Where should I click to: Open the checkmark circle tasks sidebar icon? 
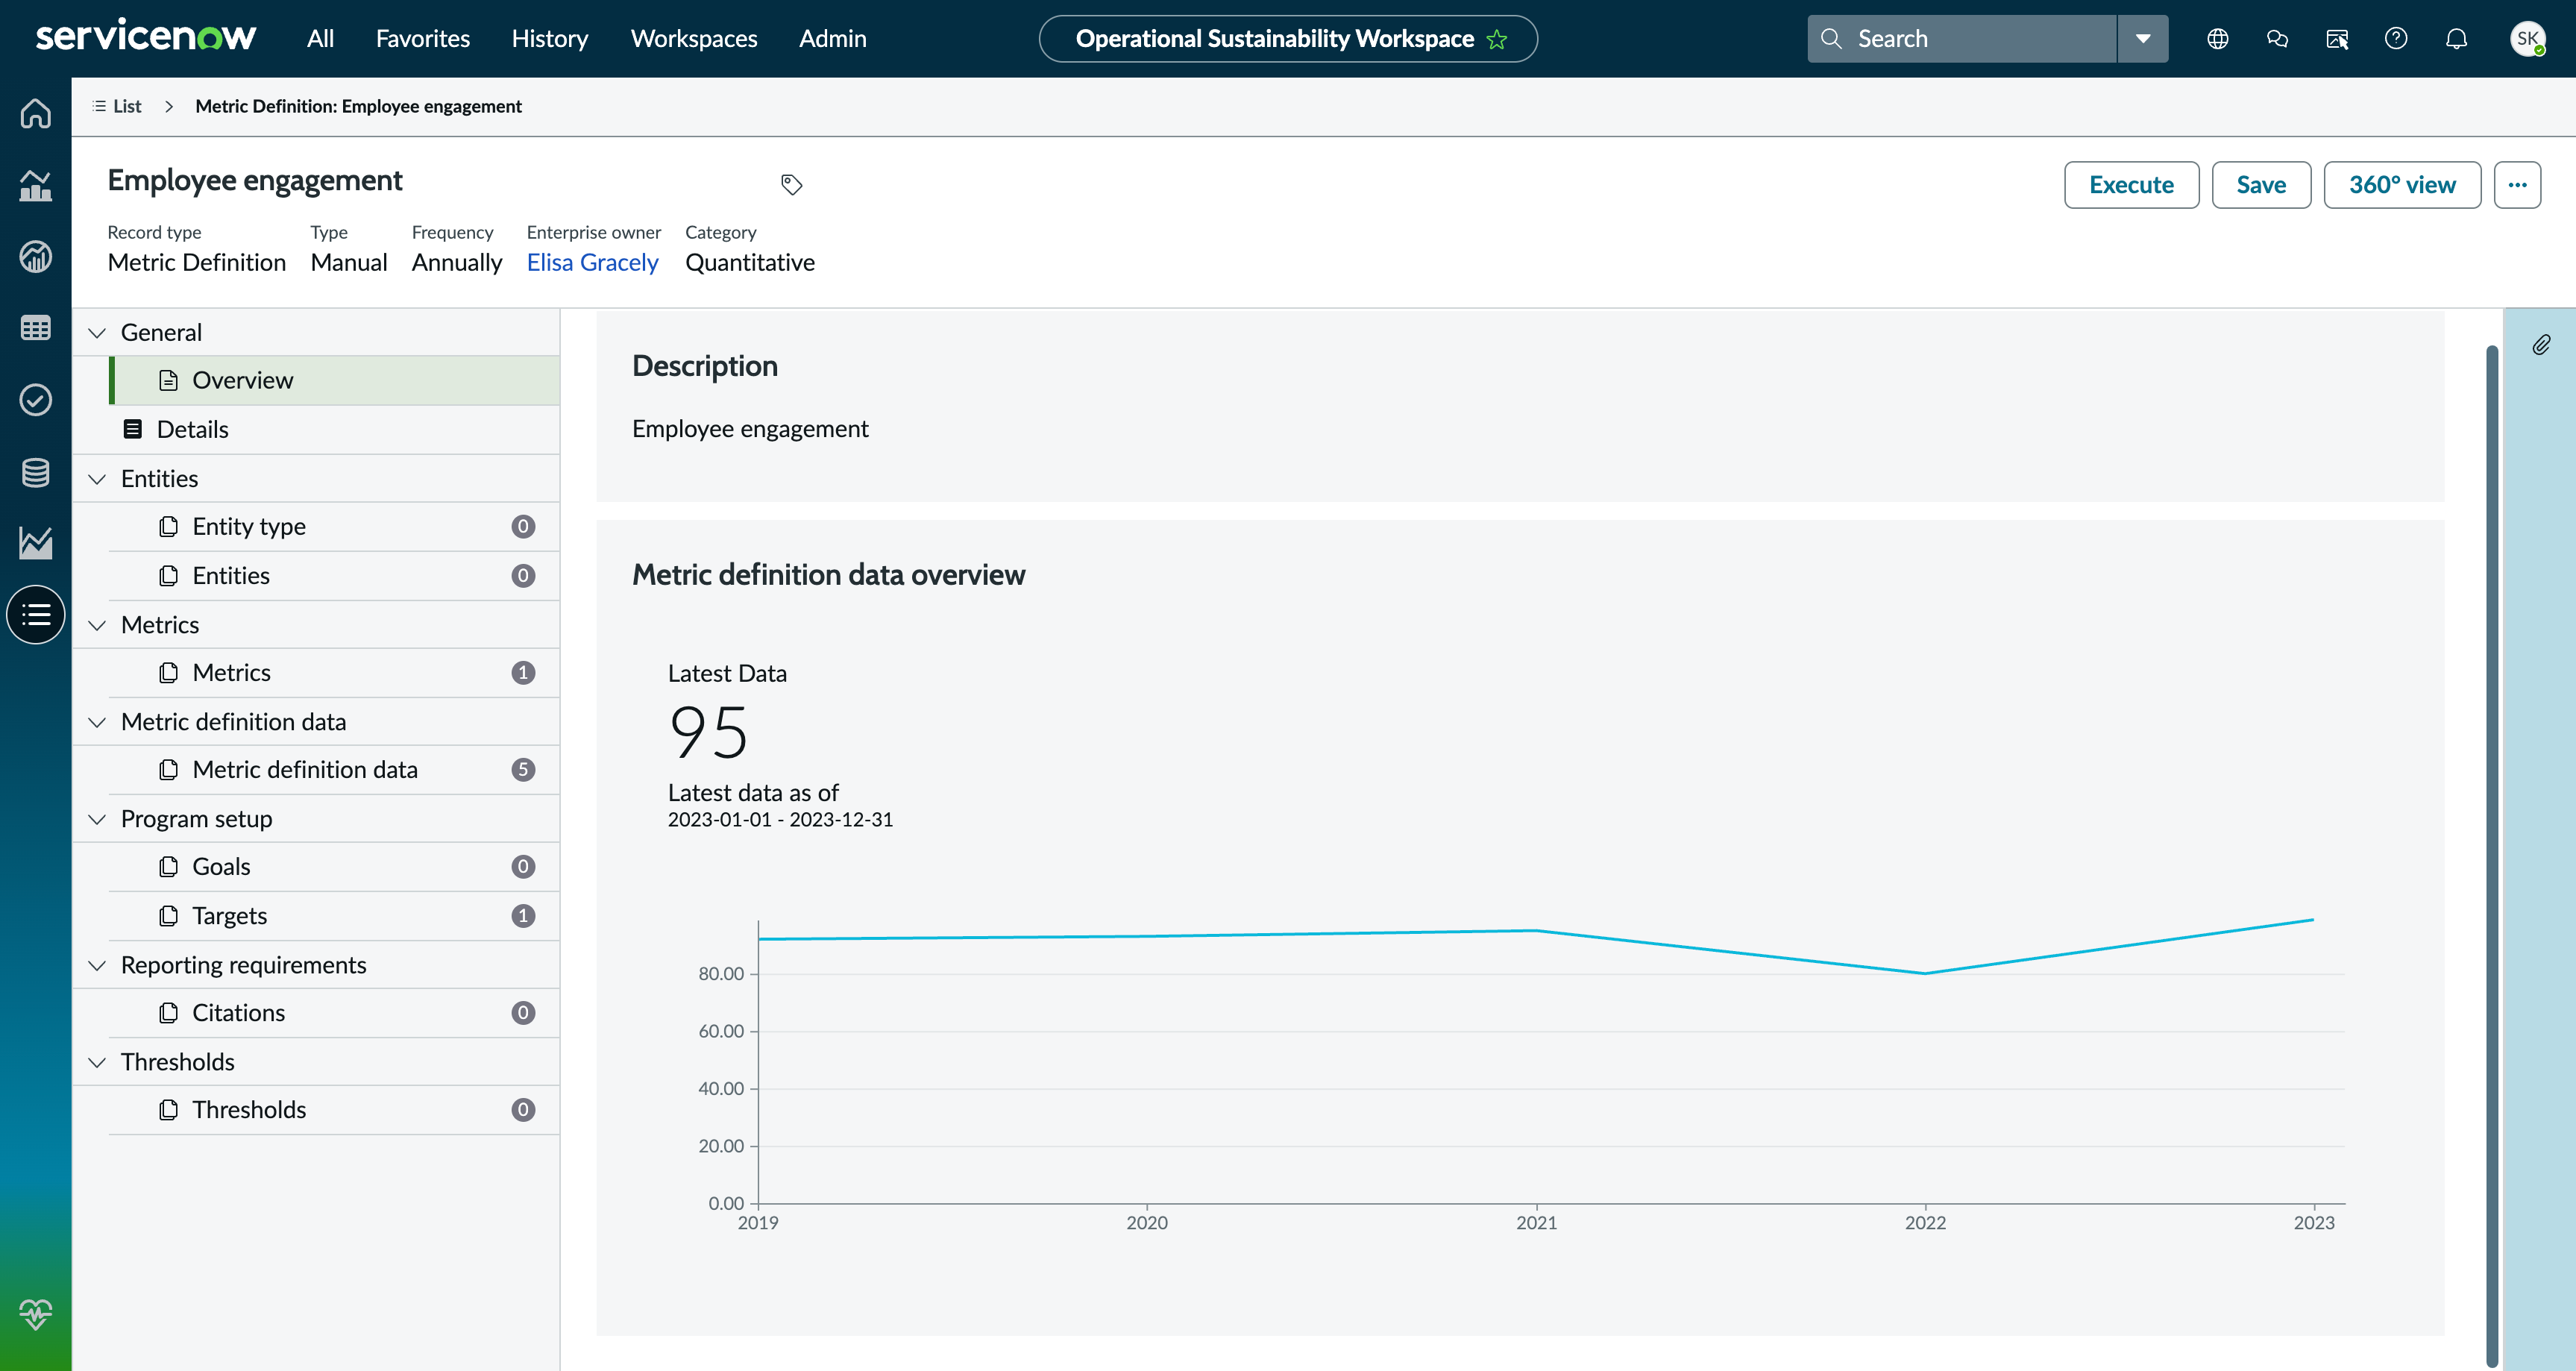point(36,400)
